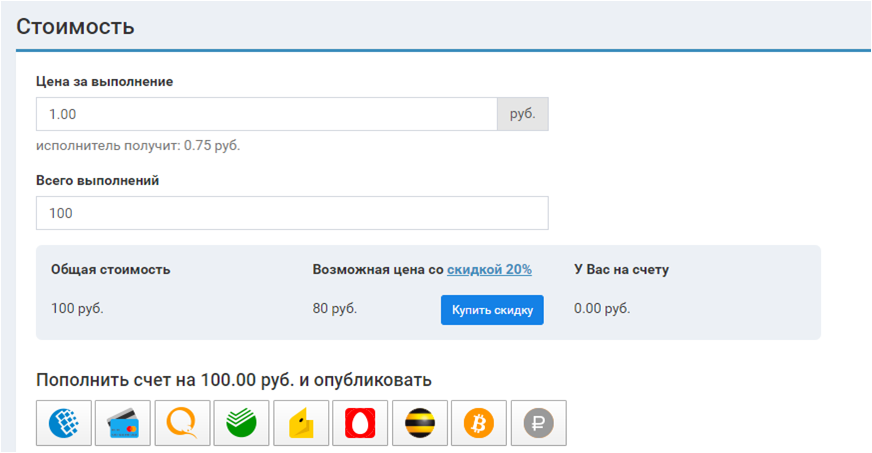Click the 'Стоимость' section heading
The height and width of the screenshot is (453, 872).
(x=75, y=27)
